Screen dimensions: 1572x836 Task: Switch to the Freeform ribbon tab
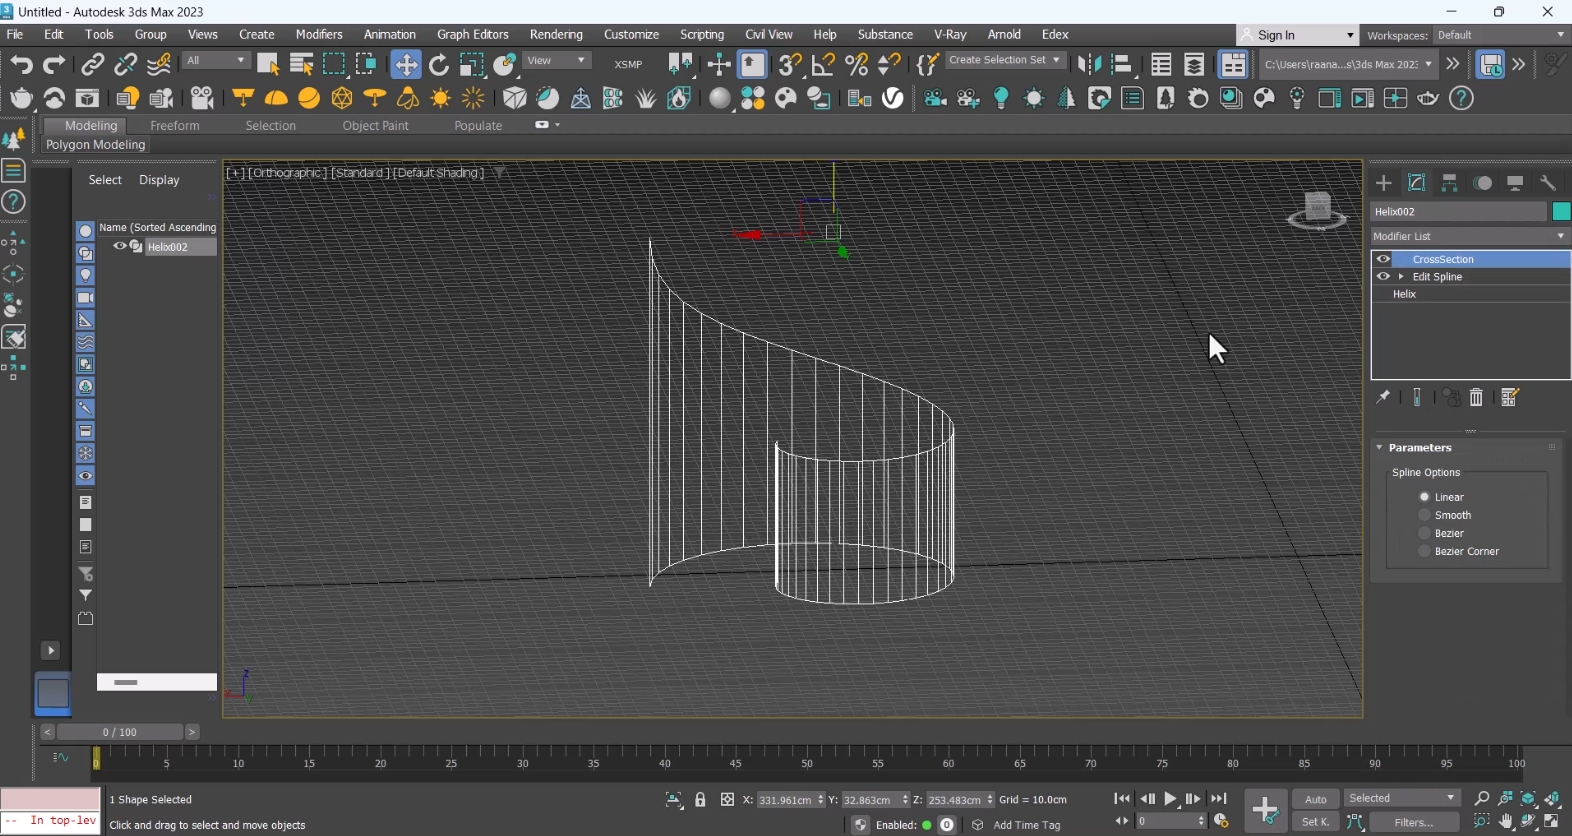(175, 126)
